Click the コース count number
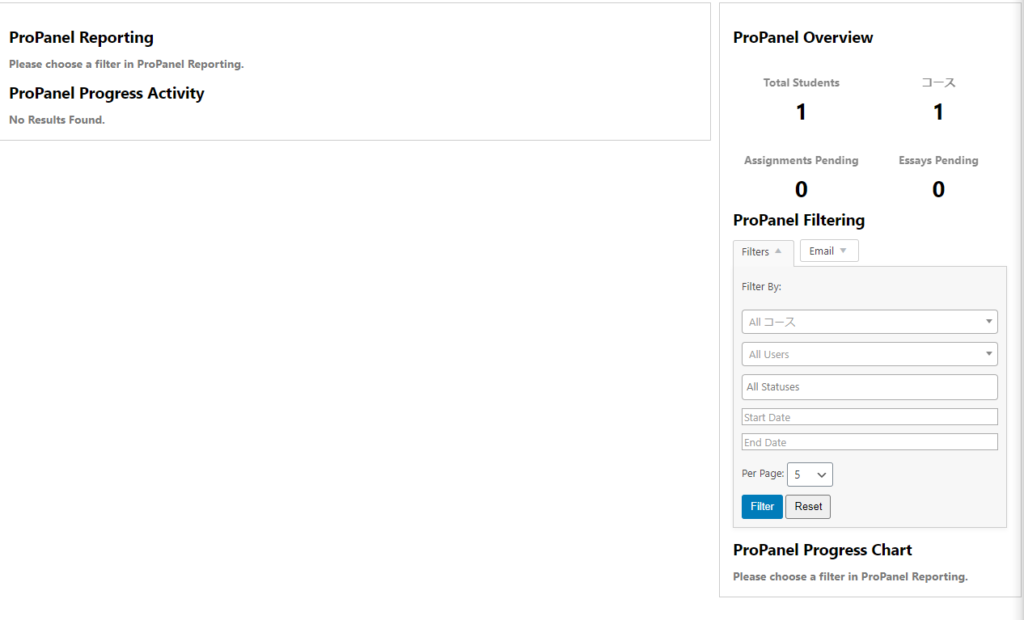 (938, 112)
